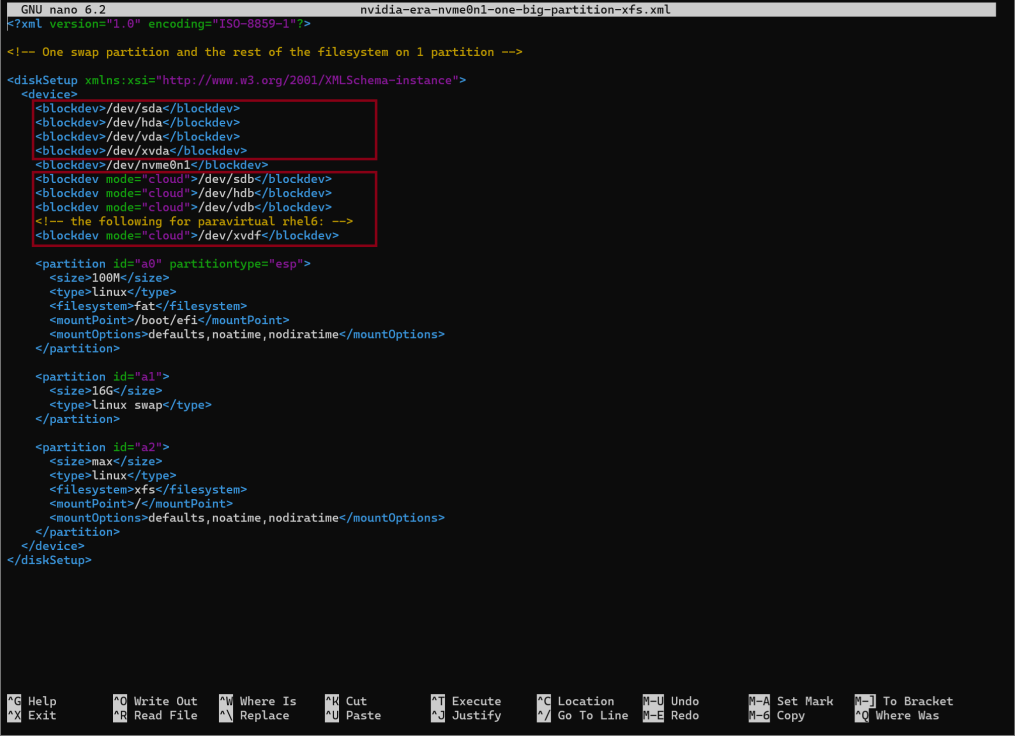Image resolution: width=1015 pixels, height=736 pixels.
Task: Click the cloud-mode /dev/sdb blockdev line
Action: [x=183, y=179]
